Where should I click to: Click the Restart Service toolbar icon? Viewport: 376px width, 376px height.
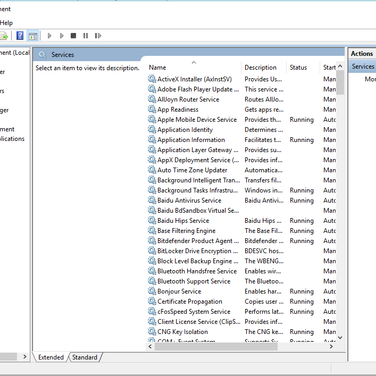point(98,35)
